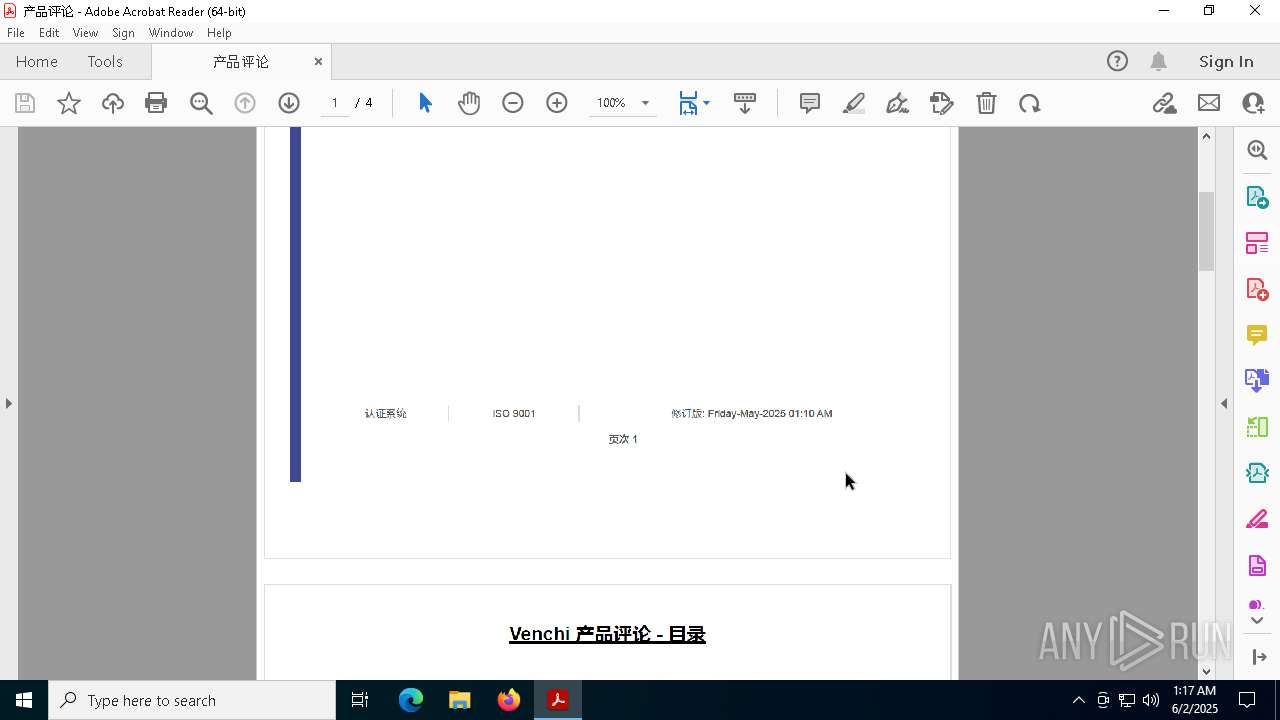Open purple Protect file tool in sidebar
The height and width of the screenshot is (720, 1280).
[1257, 566]
